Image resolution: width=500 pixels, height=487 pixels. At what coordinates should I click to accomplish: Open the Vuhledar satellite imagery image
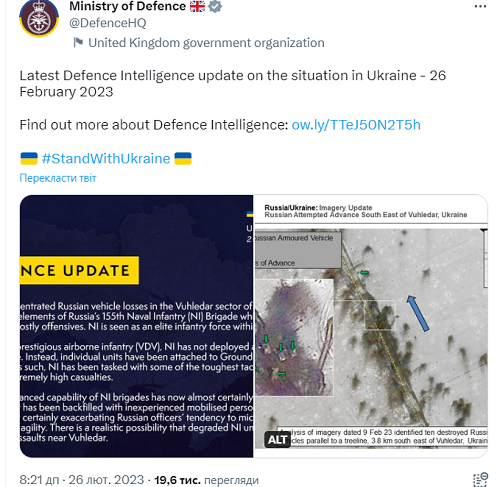click(x=371, y=326)
